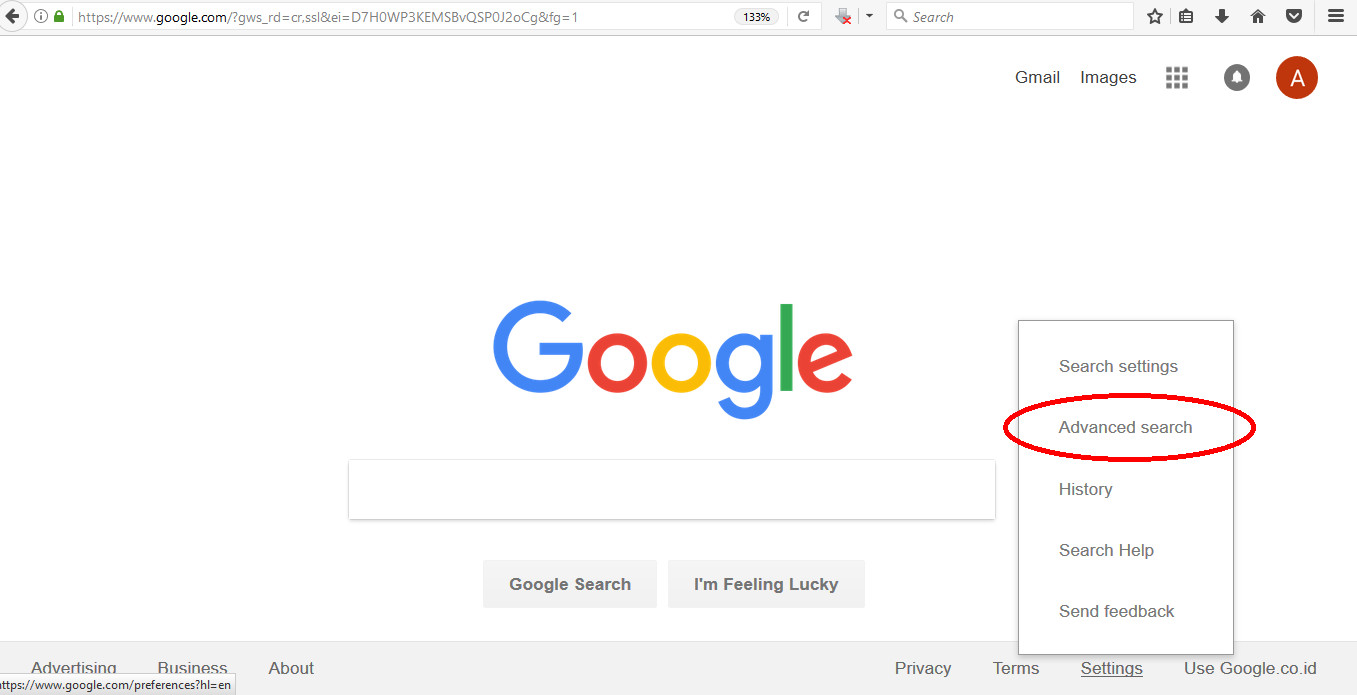This screenshot has height=695, width=1357.
Task: Open History from the settings menu
Action: pyautogui.click(x=1085, y=489)
